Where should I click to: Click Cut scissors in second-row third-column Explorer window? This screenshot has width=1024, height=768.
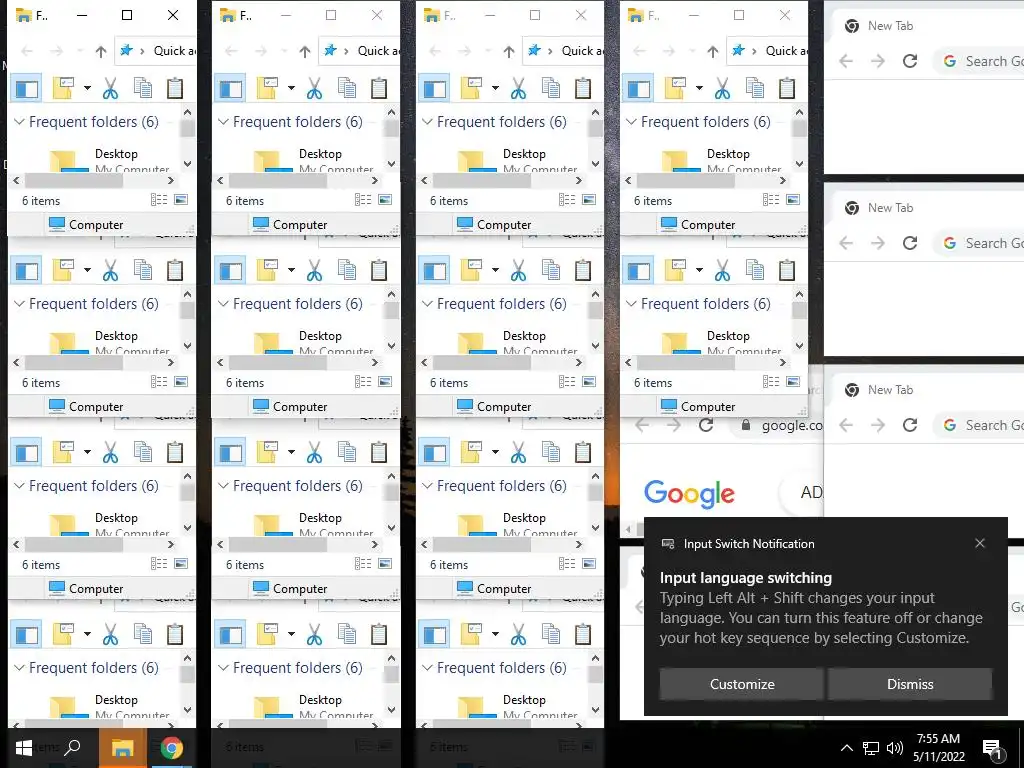tap(519, 270)
